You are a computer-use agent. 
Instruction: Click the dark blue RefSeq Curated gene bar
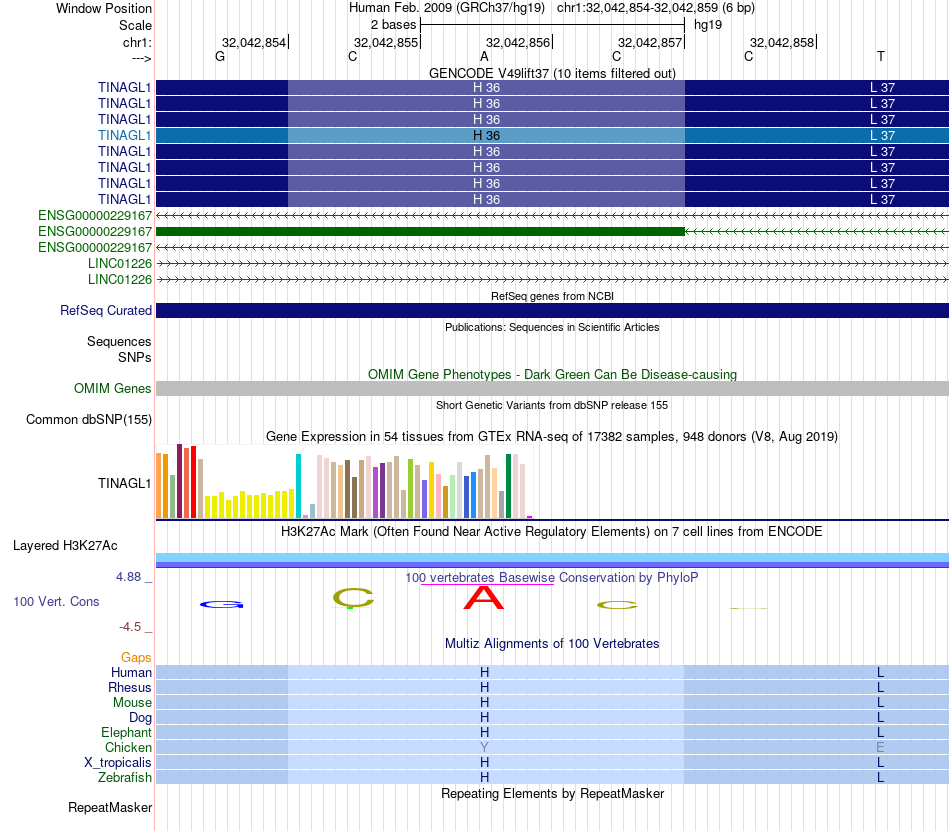point(552,311)
